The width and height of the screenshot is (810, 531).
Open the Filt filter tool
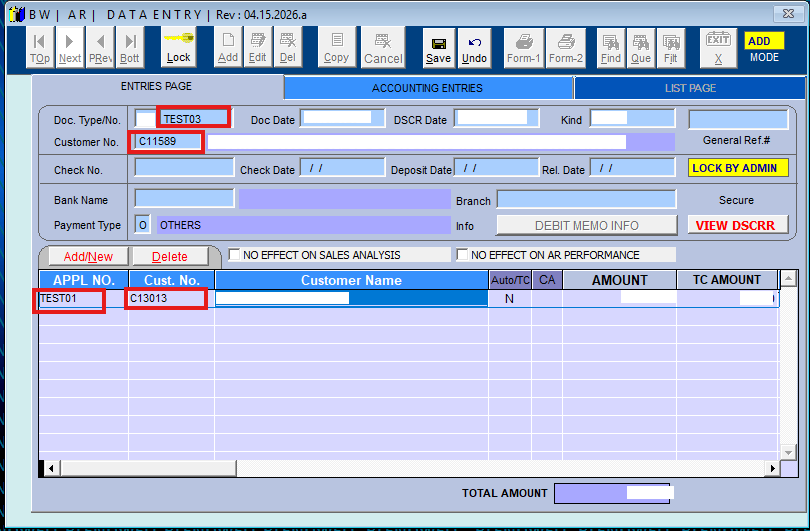pyautogui.click(x=671, y=49)
